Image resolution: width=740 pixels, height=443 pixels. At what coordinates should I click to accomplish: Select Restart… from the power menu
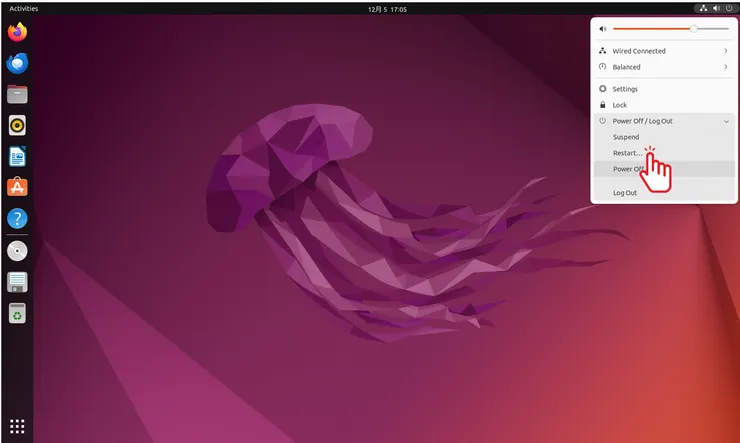[627, 153]
